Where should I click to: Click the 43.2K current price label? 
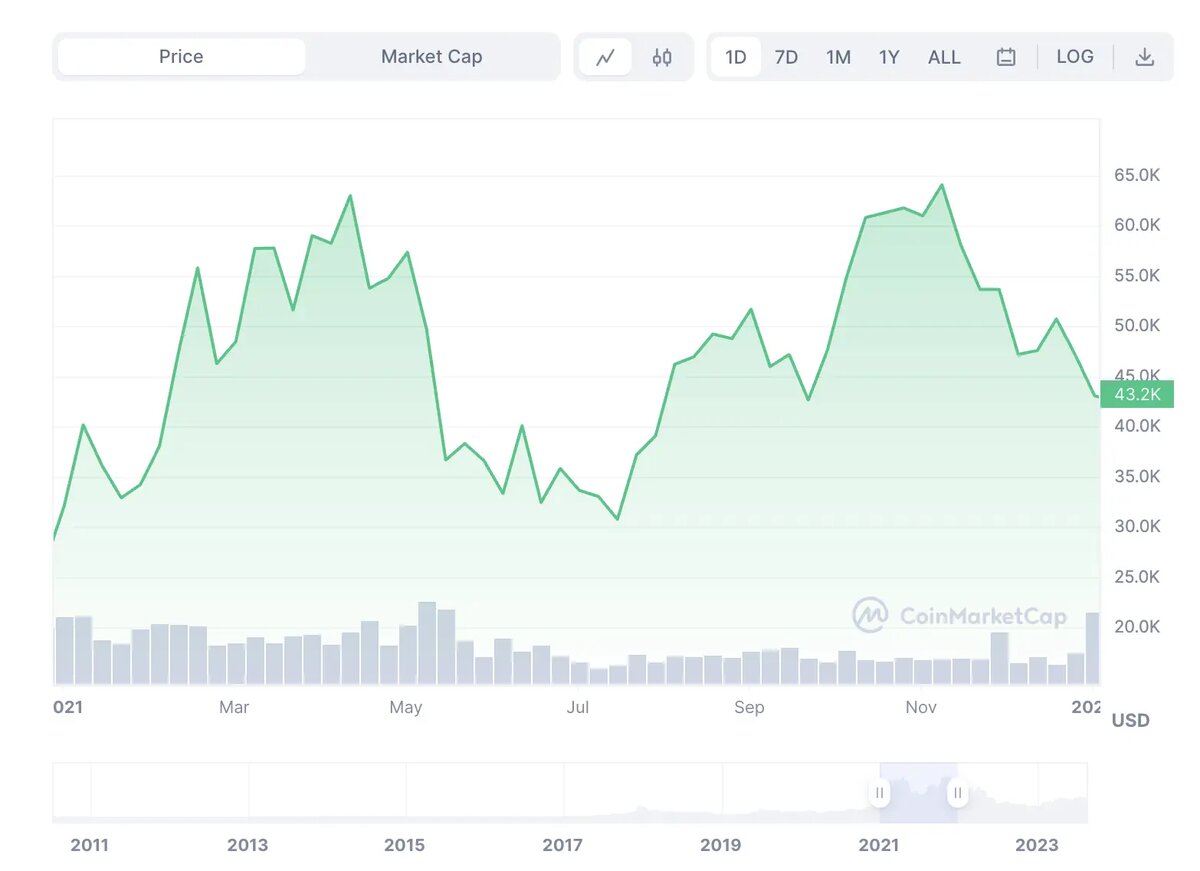pyautogui.click(x=1137, y=394)
